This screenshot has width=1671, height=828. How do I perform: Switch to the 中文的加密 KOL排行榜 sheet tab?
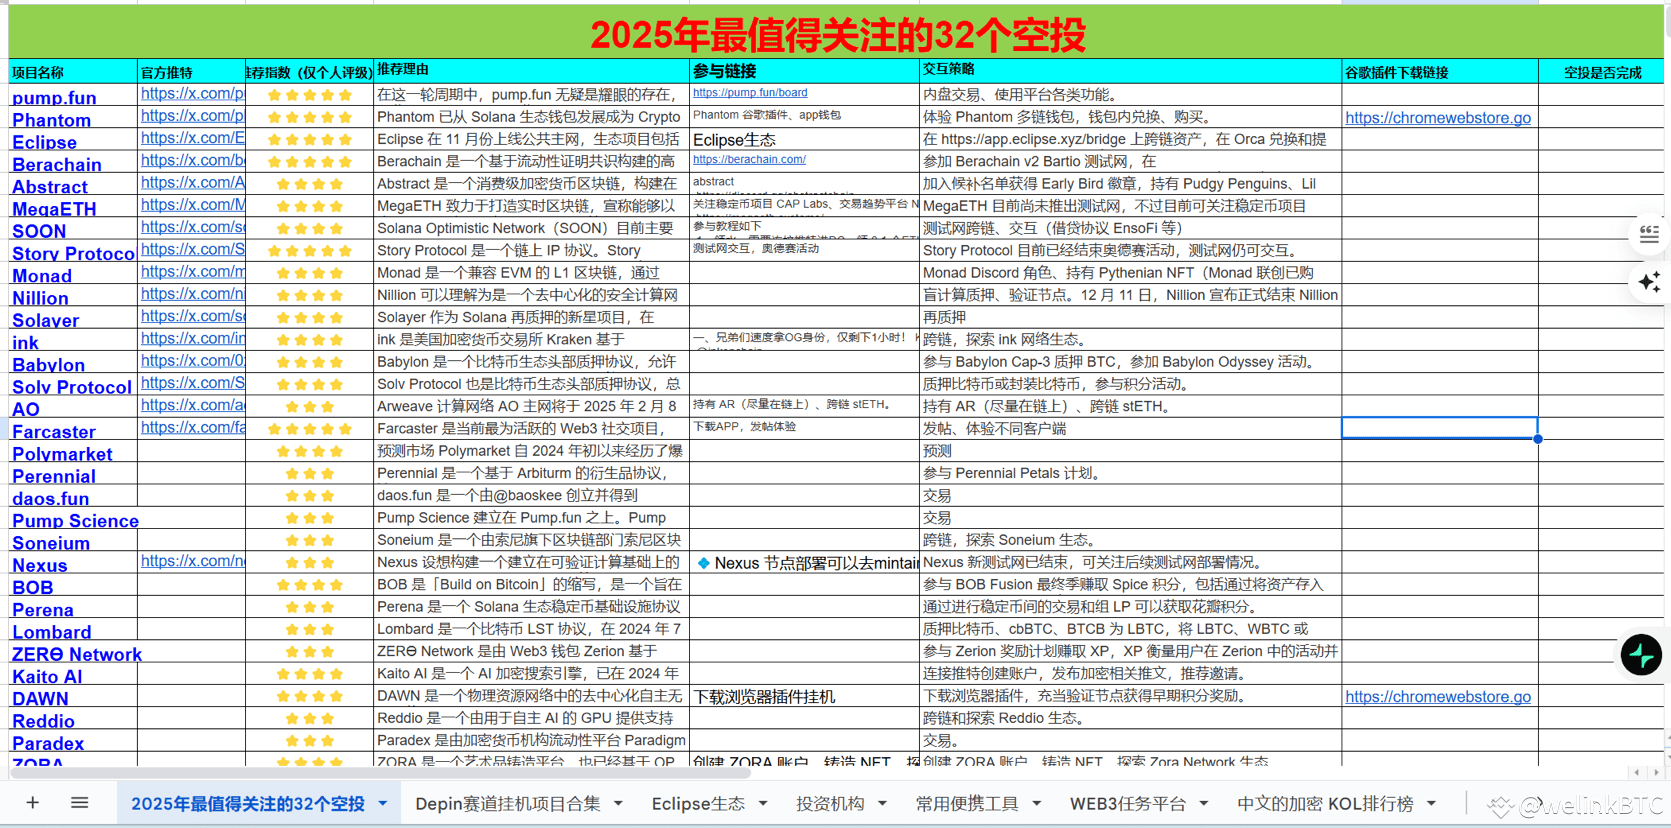tap(1325, 804)
